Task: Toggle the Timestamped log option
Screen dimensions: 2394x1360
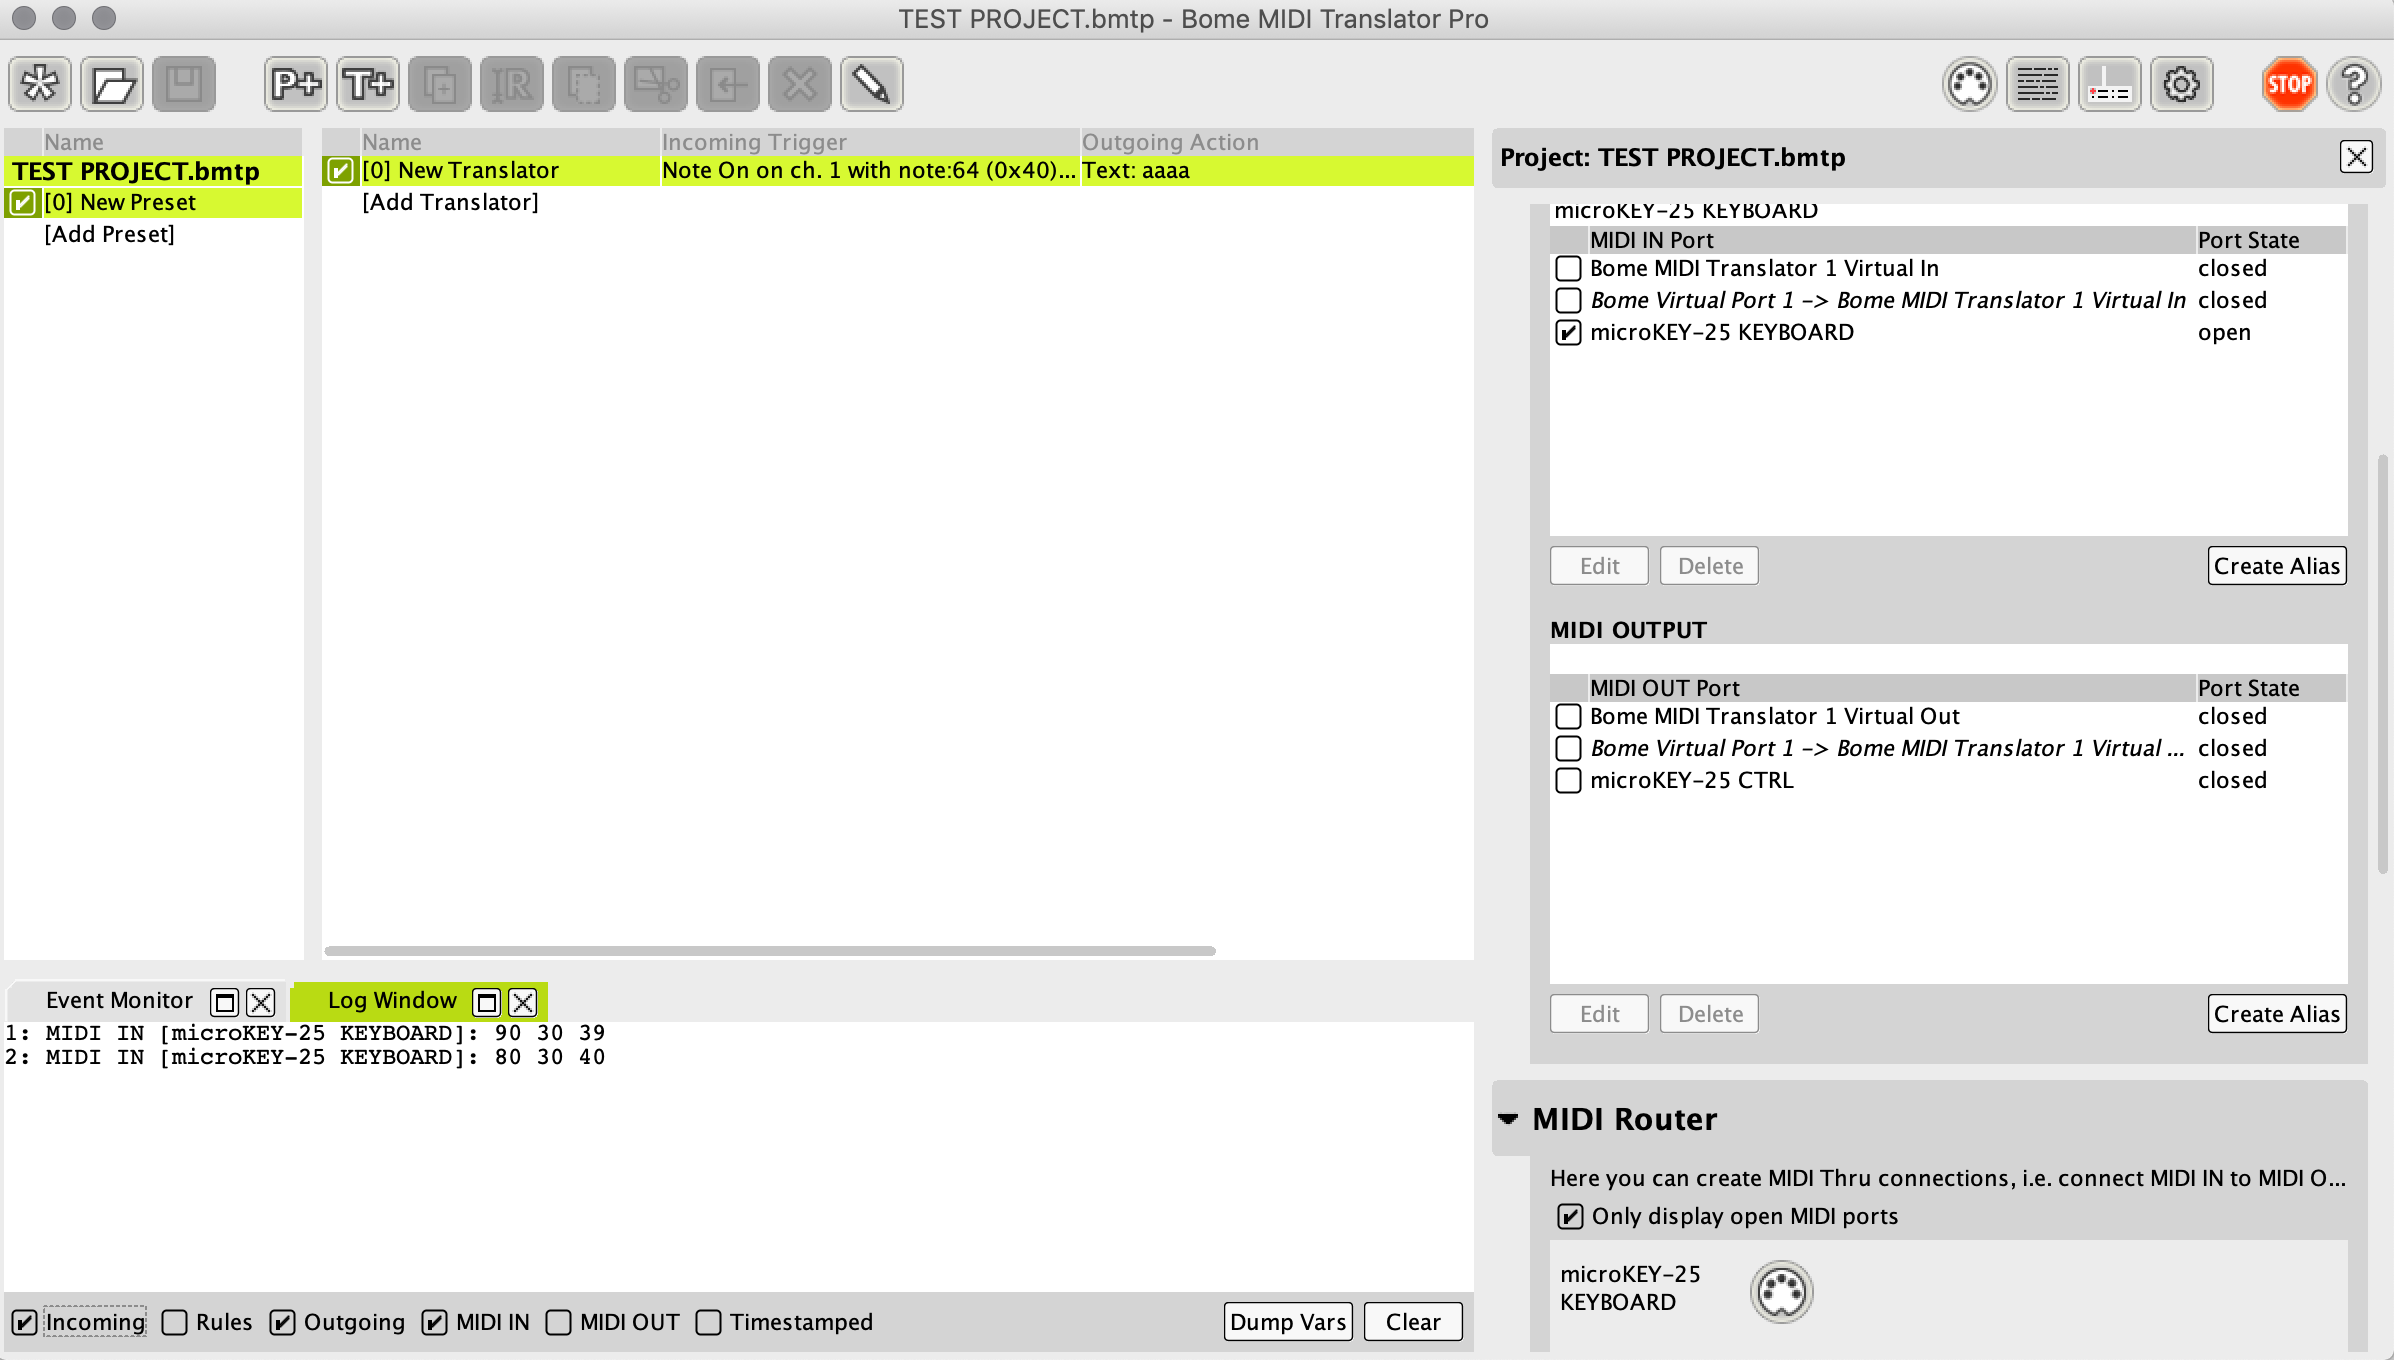Action: click(x=708, y=1322)
